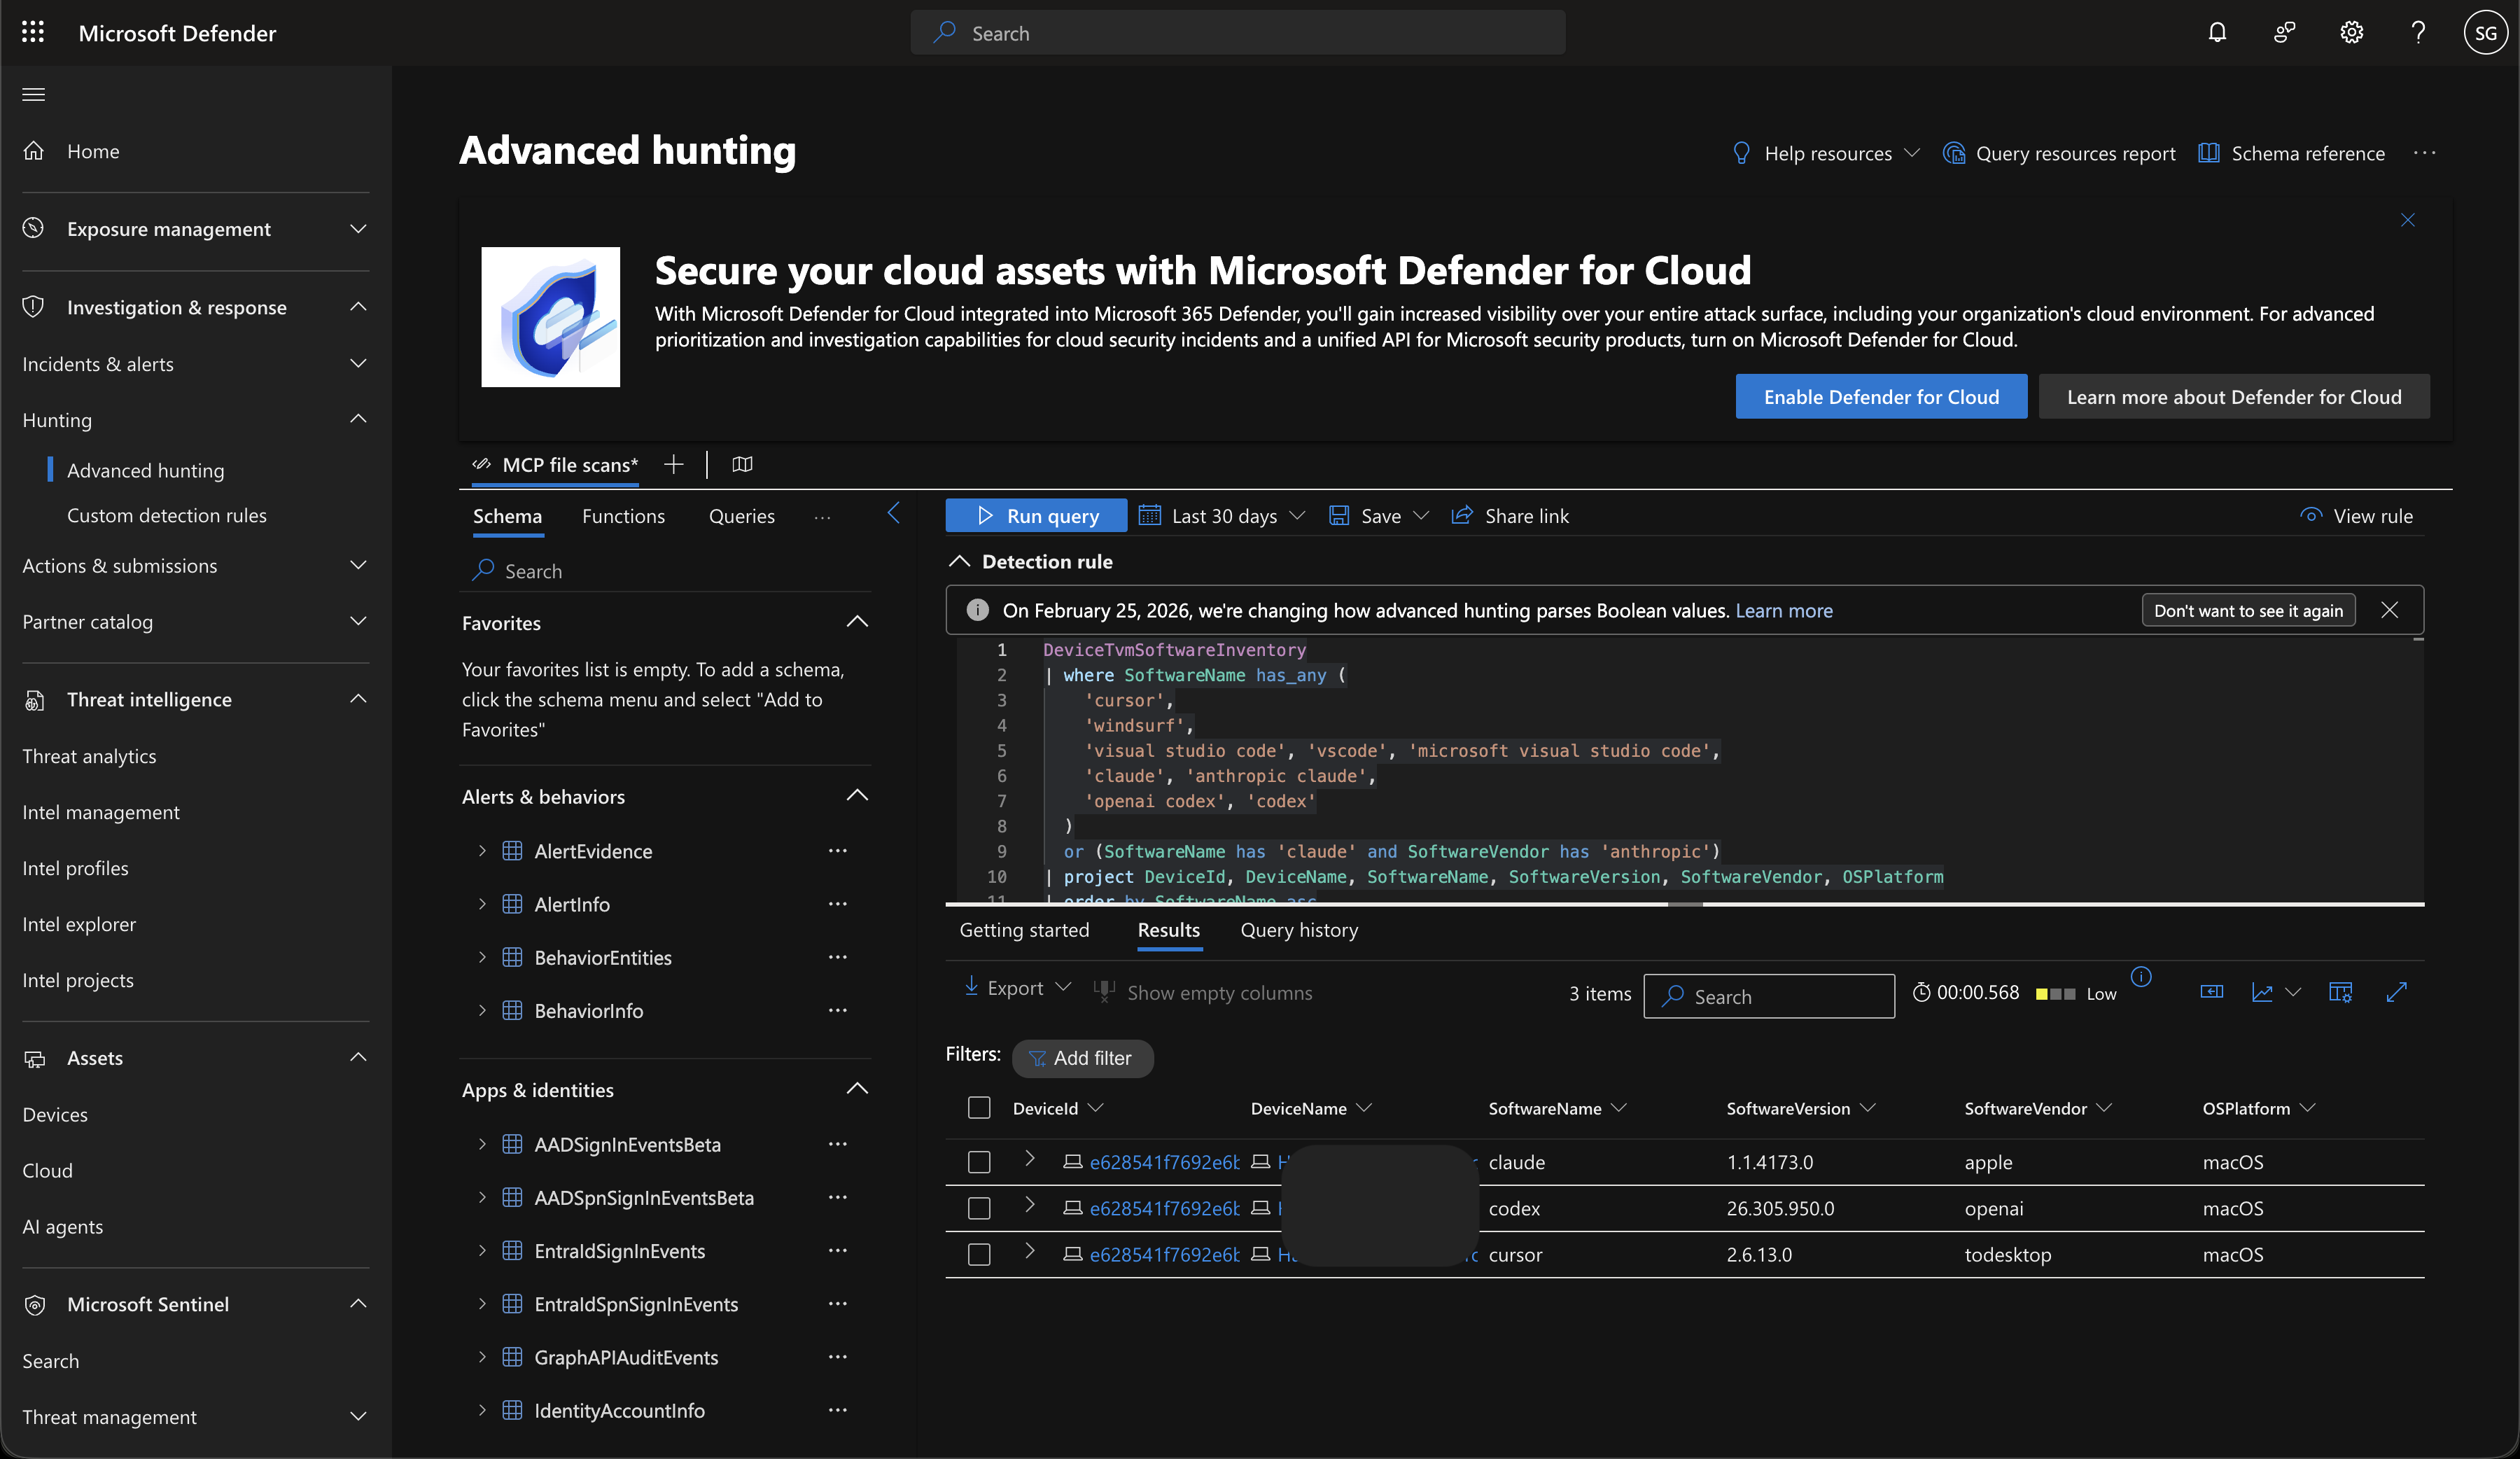This screenshot has width=2520, height=1459.
Task: Click the customize columns icon in results
Action: [x=2340, y=992]
